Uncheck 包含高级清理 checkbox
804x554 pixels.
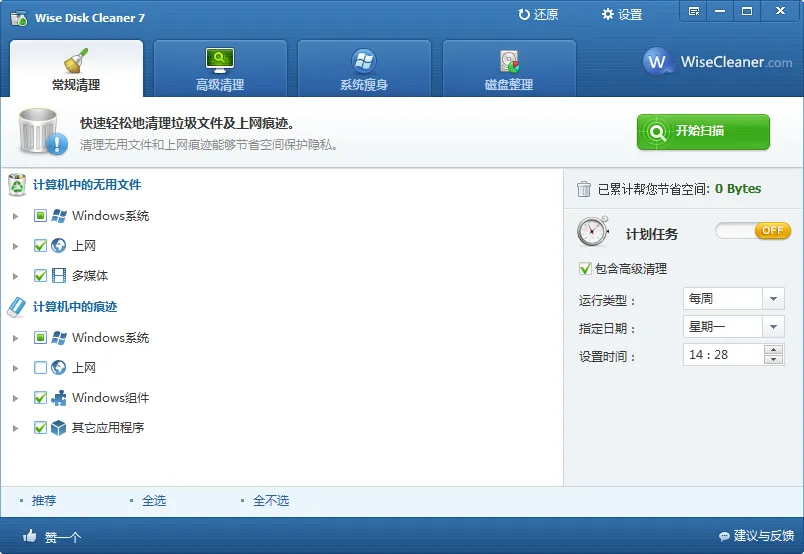[585, 268]
